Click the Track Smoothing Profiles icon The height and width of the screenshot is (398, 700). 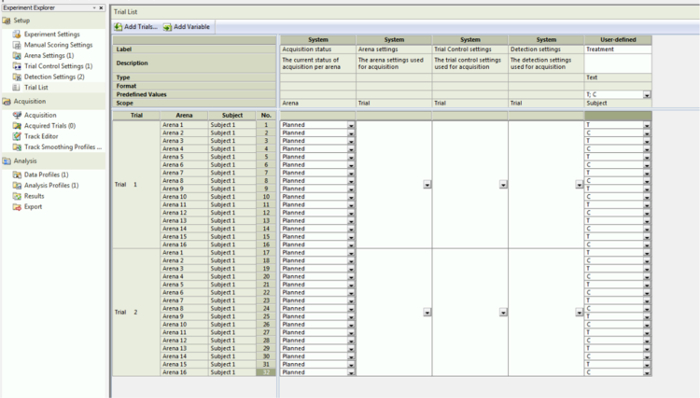tap(17, 147)
